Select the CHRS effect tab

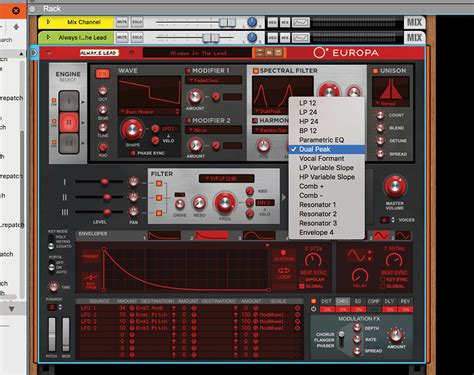343,301
